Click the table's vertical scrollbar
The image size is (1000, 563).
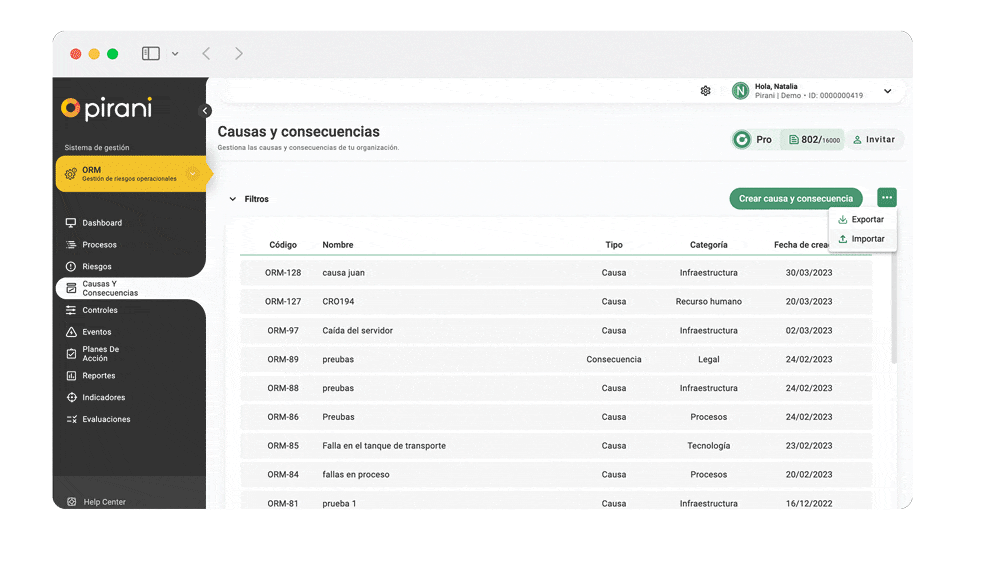point(894,310)
